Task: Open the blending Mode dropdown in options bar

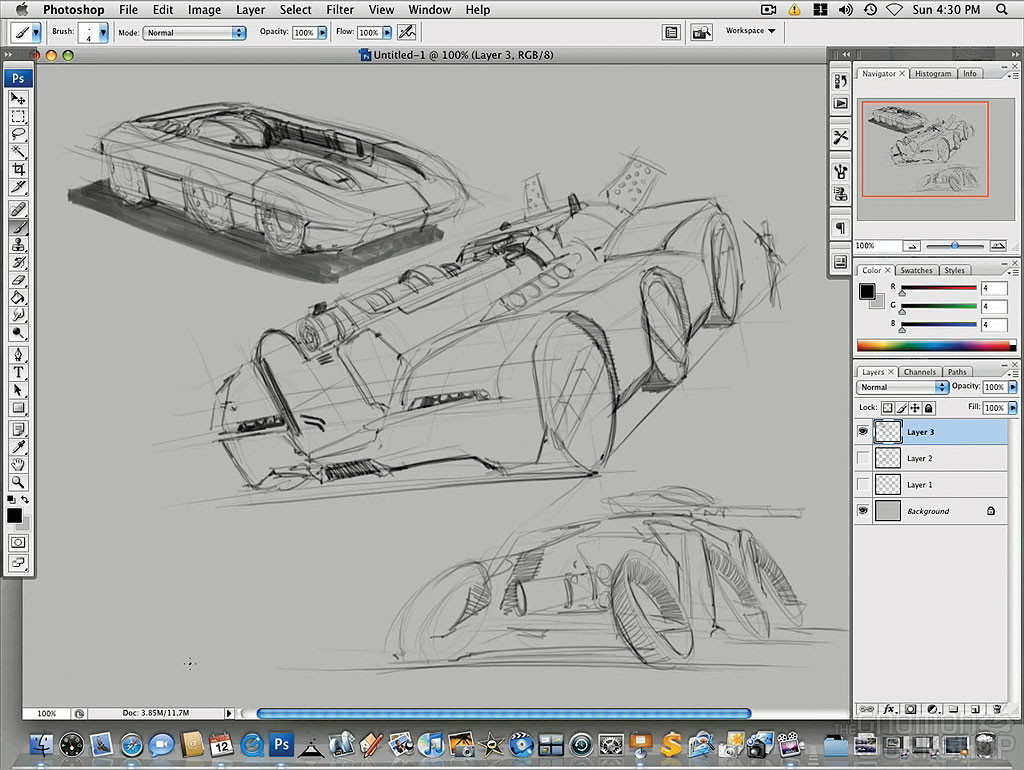Action: click(195, 31)
